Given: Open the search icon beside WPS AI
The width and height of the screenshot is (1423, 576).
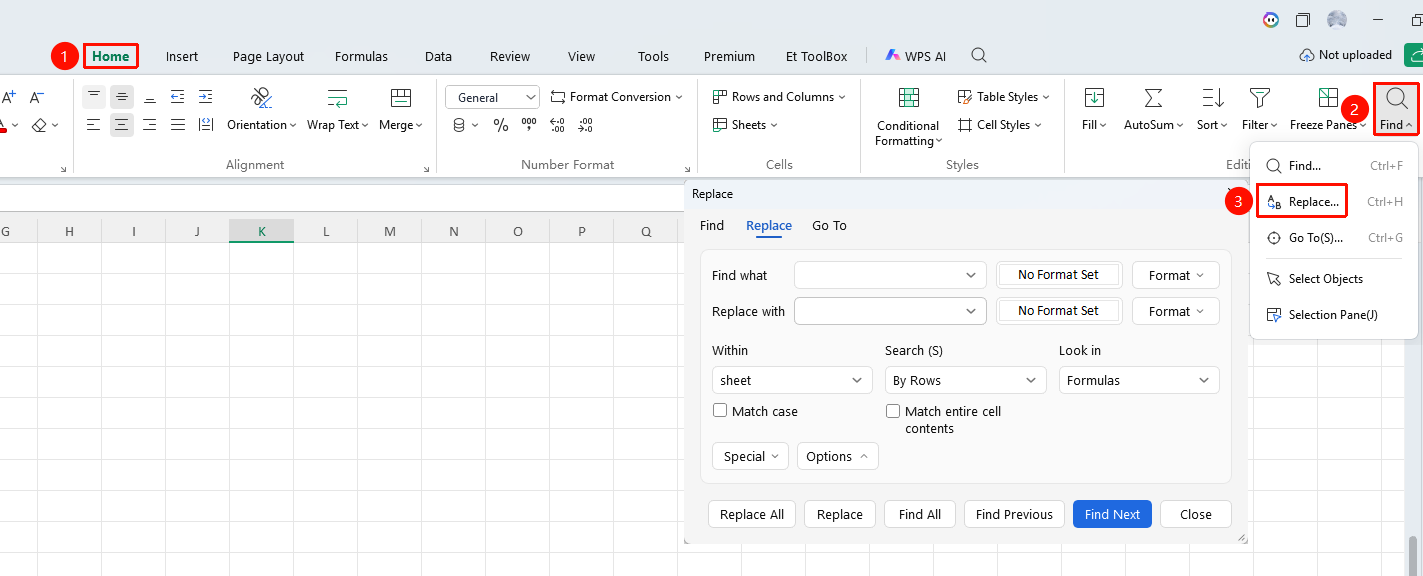Looking at the screenshot, I should [979, 56].
